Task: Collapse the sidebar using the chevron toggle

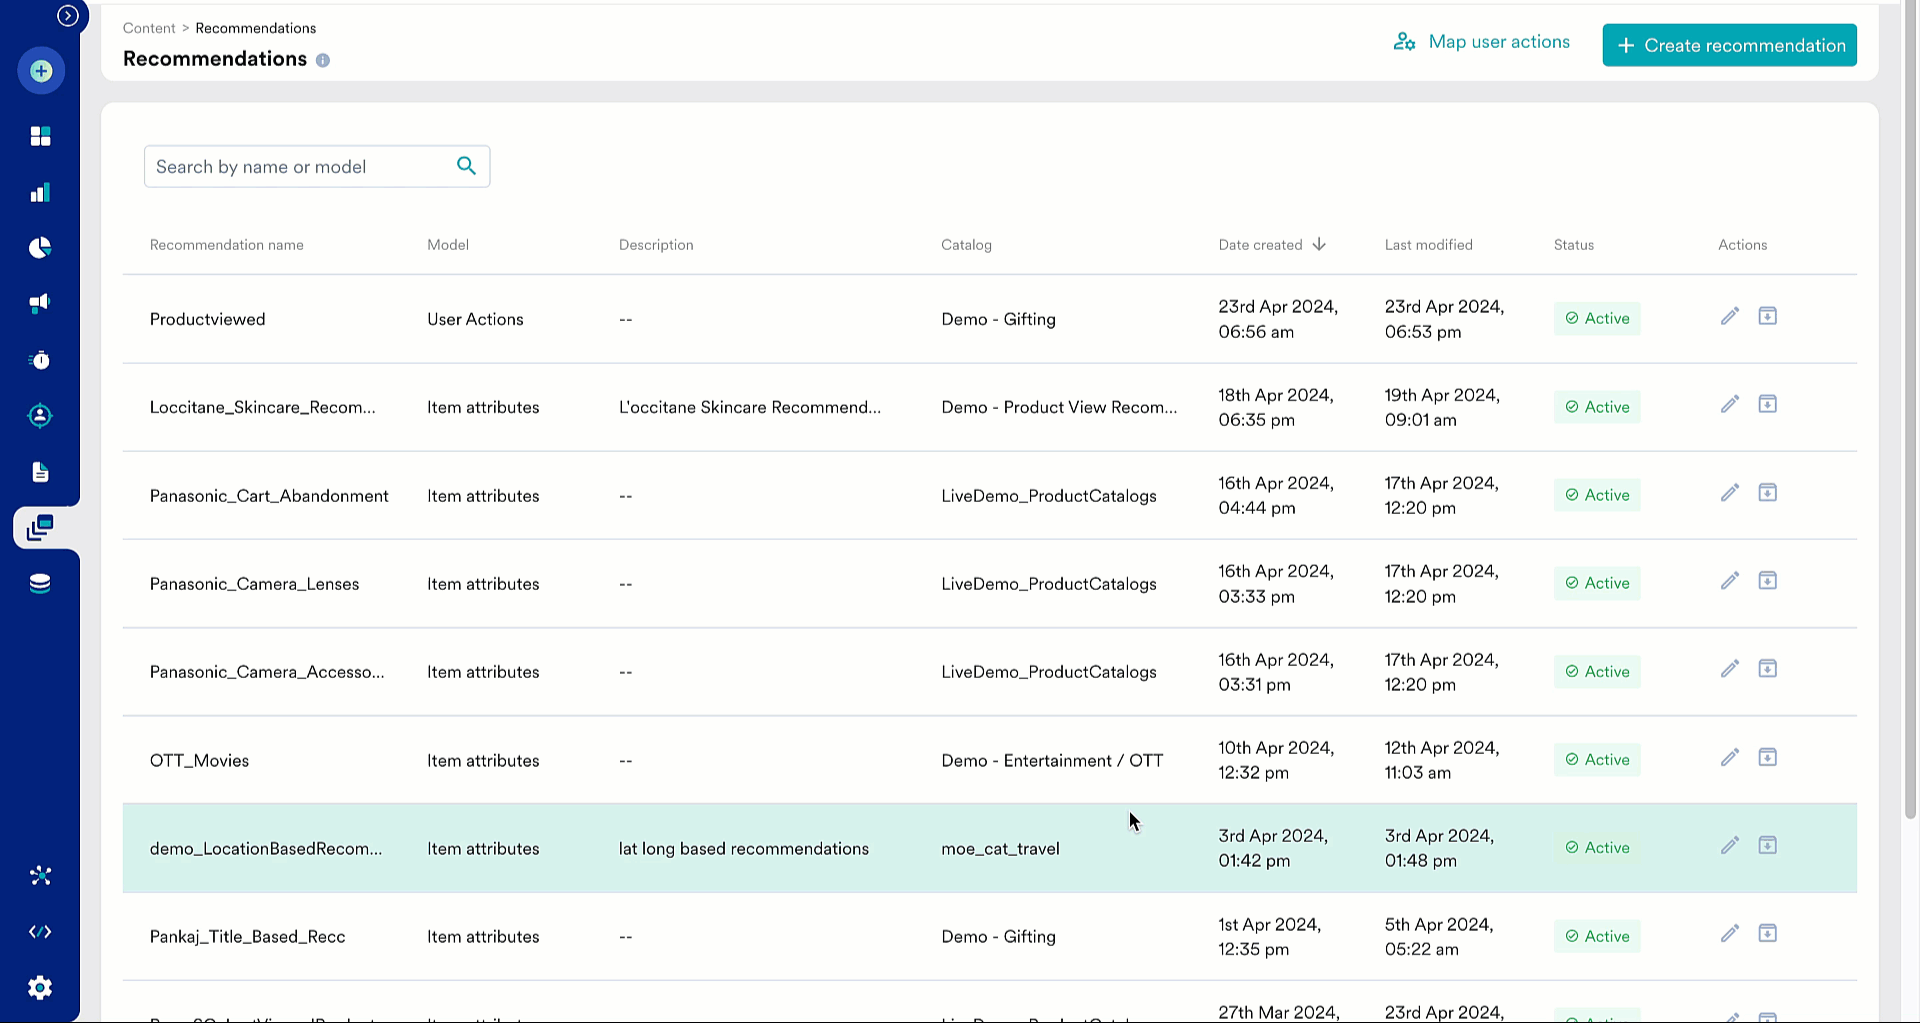Action: (68, 15)
